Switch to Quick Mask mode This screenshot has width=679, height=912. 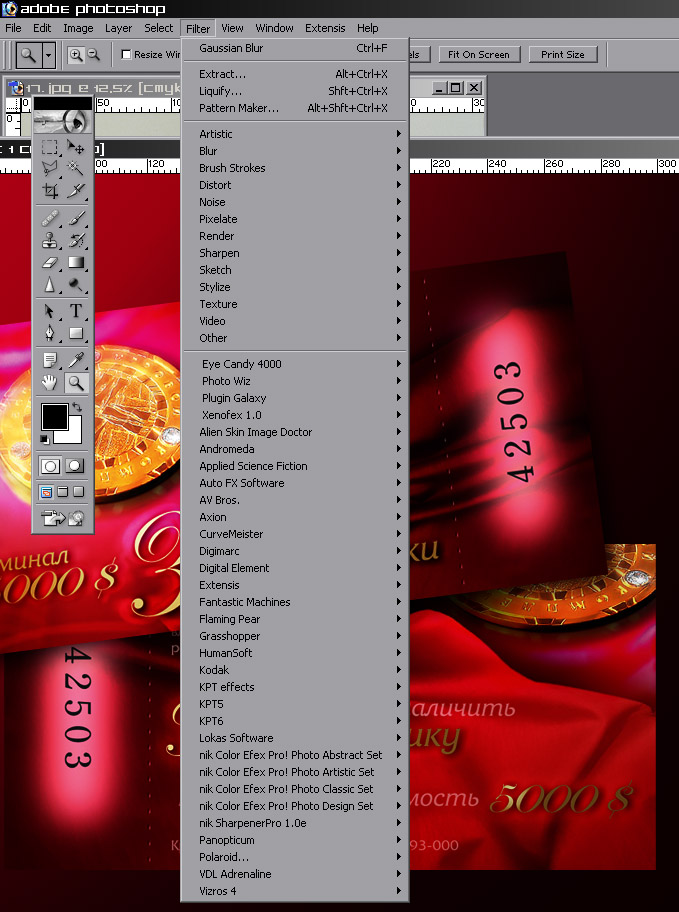click(75, 466)
